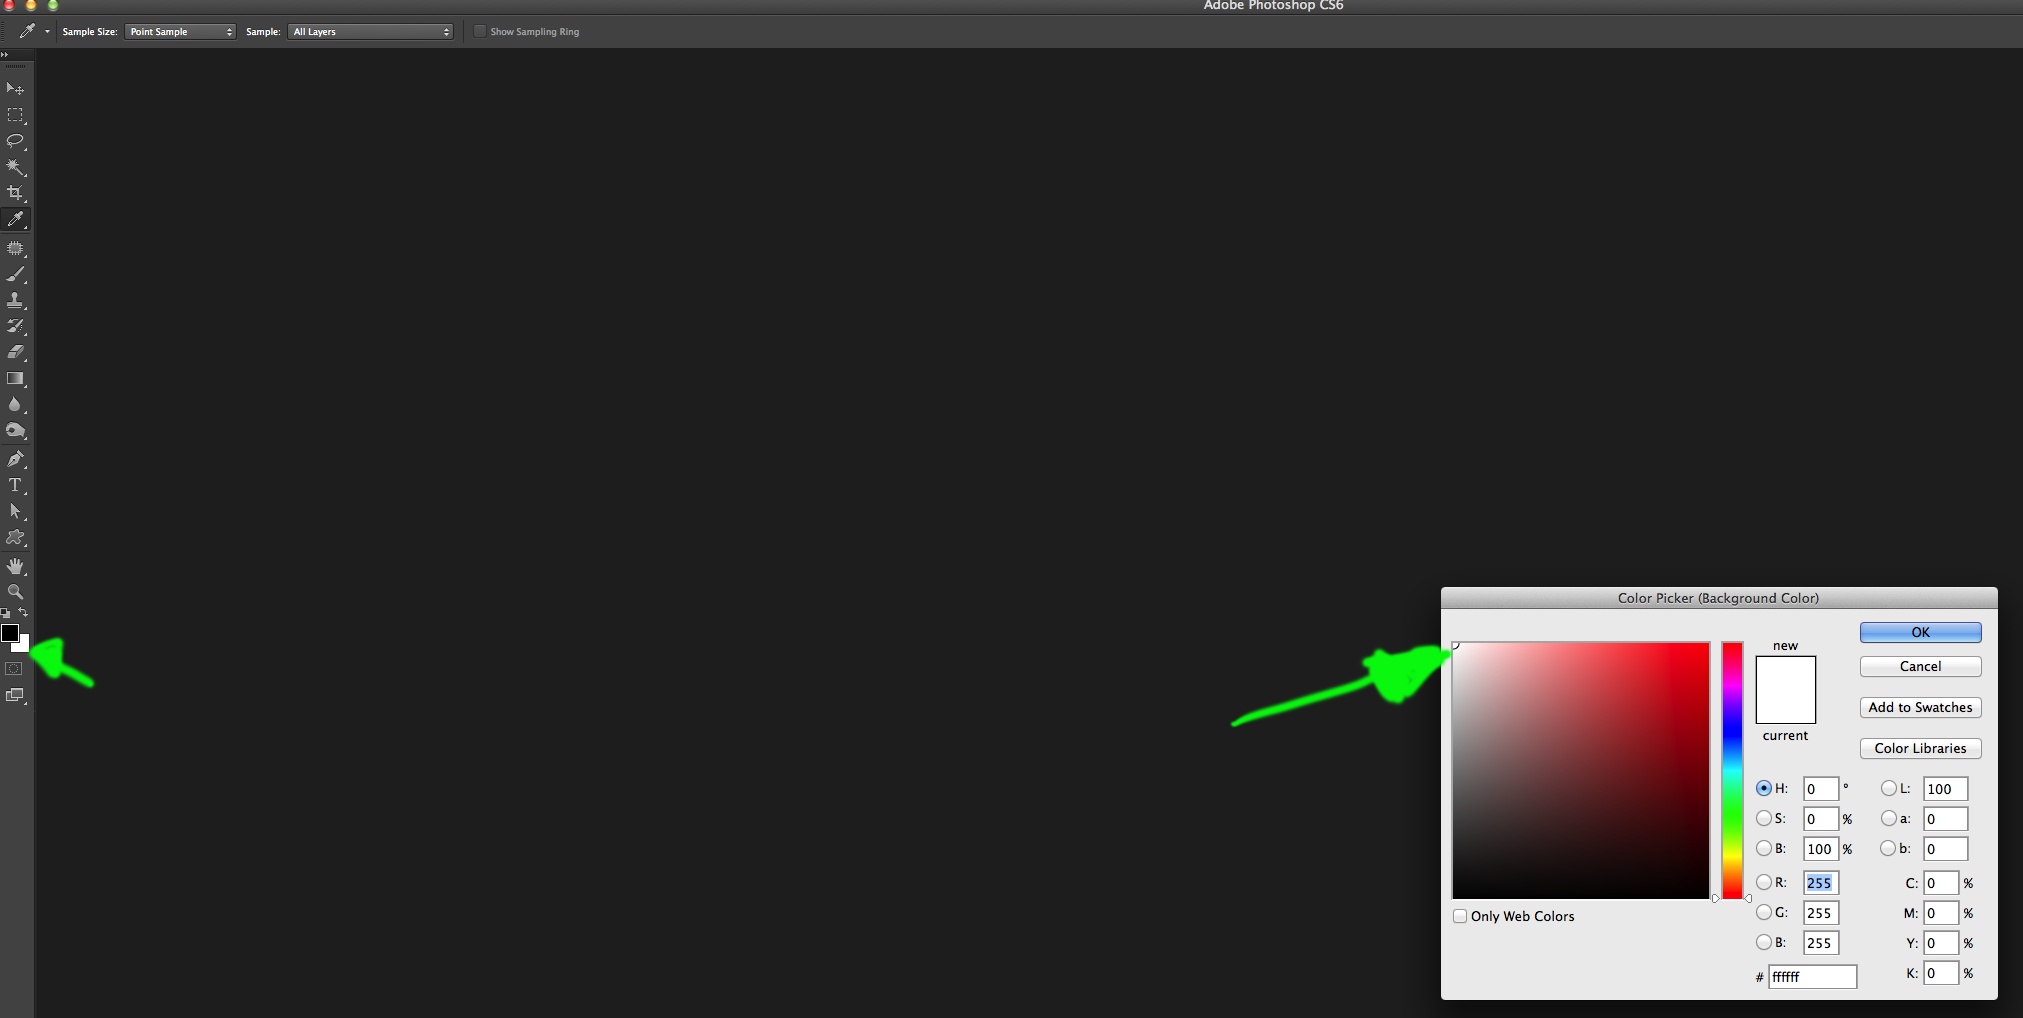Select the Clone Stamp tool
This screenshot has height=1018, width=2023.
[x=16, y=300]
